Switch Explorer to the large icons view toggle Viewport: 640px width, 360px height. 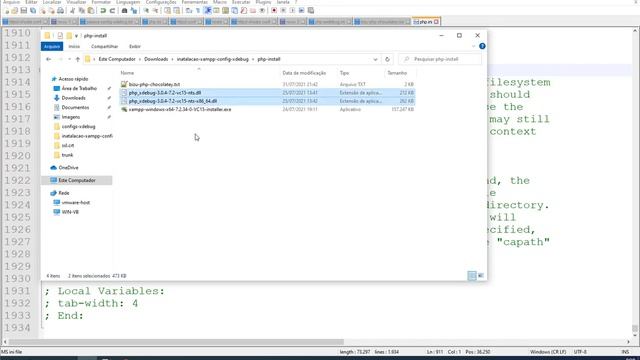[481, 276]
